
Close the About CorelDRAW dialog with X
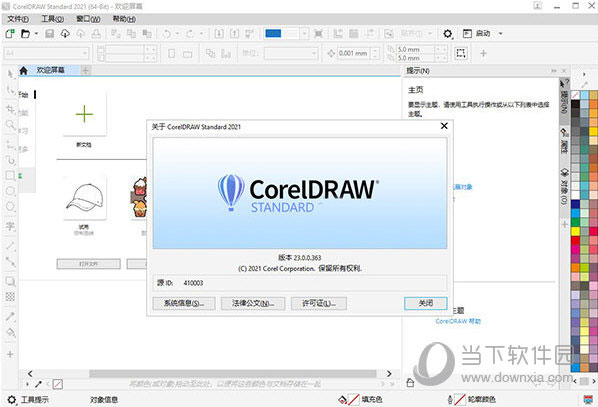click(x=444, y=126)
